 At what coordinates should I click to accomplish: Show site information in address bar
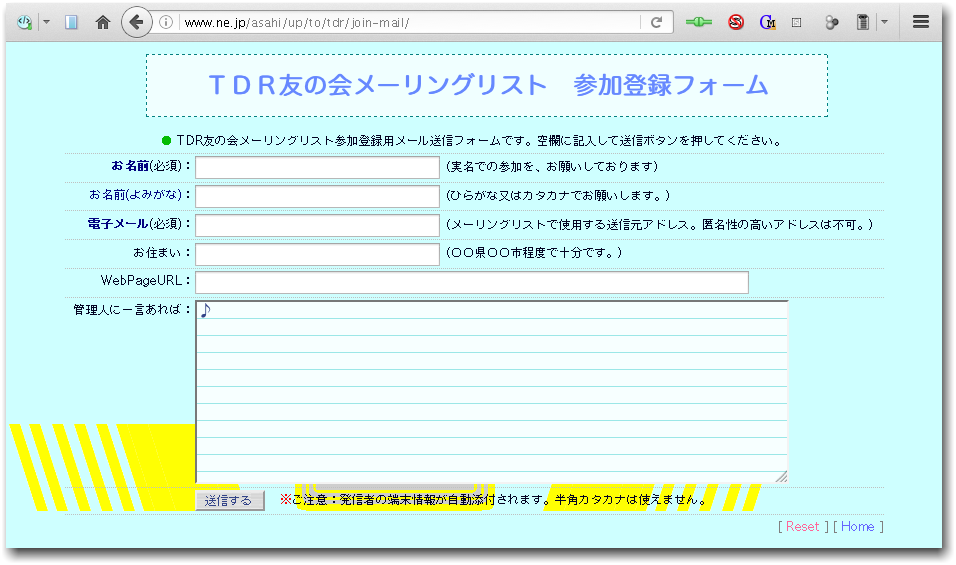[x=166, y=22]
